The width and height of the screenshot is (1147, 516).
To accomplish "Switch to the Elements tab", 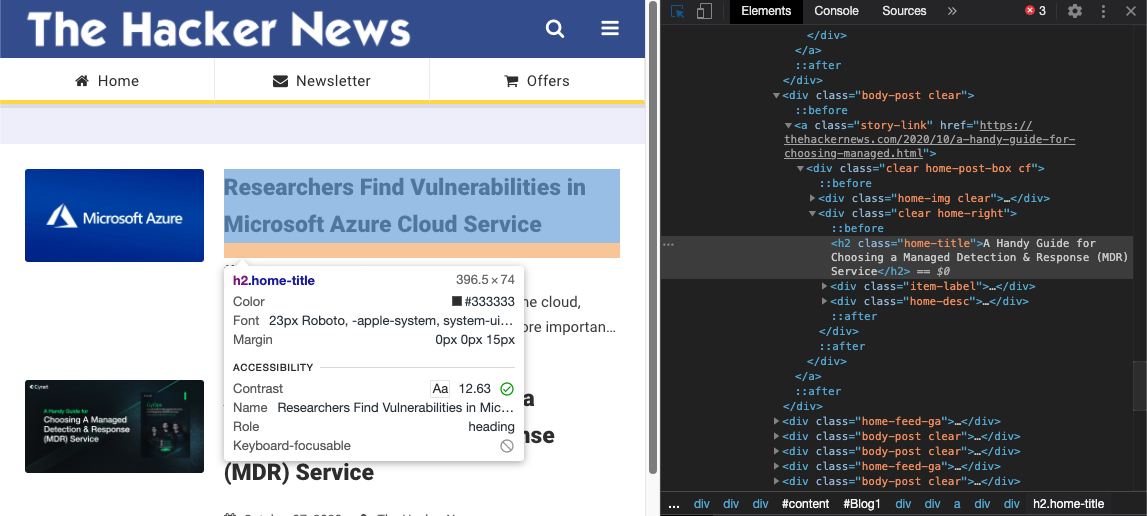I will [x=766, y=11].
